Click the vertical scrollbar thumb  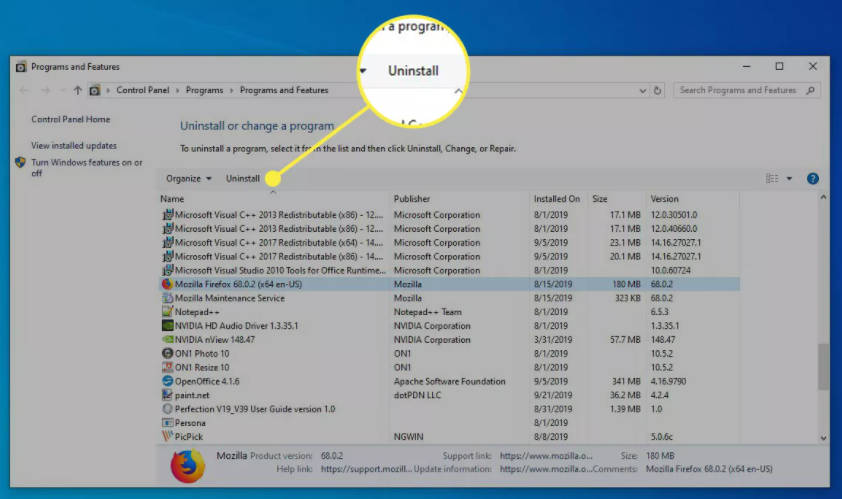pos(823,367)
